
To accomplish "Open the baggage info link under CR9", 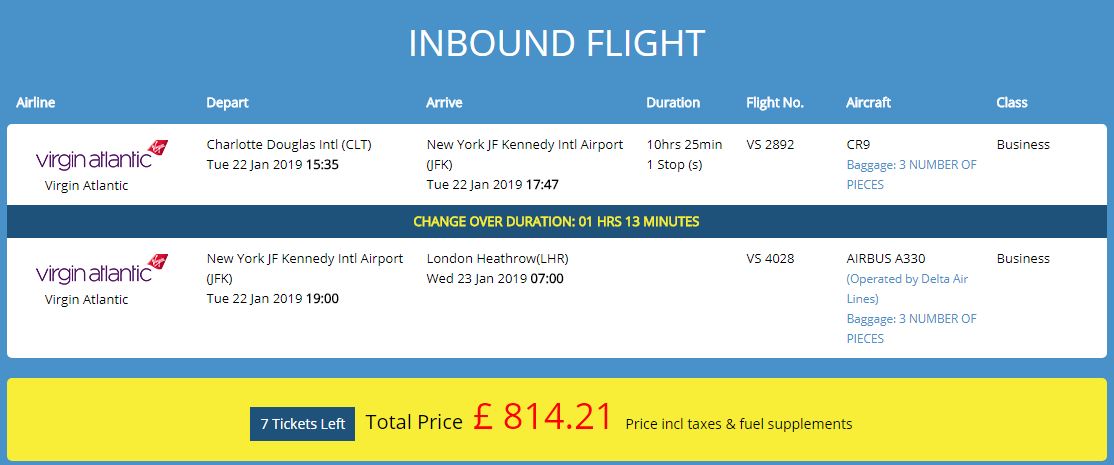I will 911,174.
